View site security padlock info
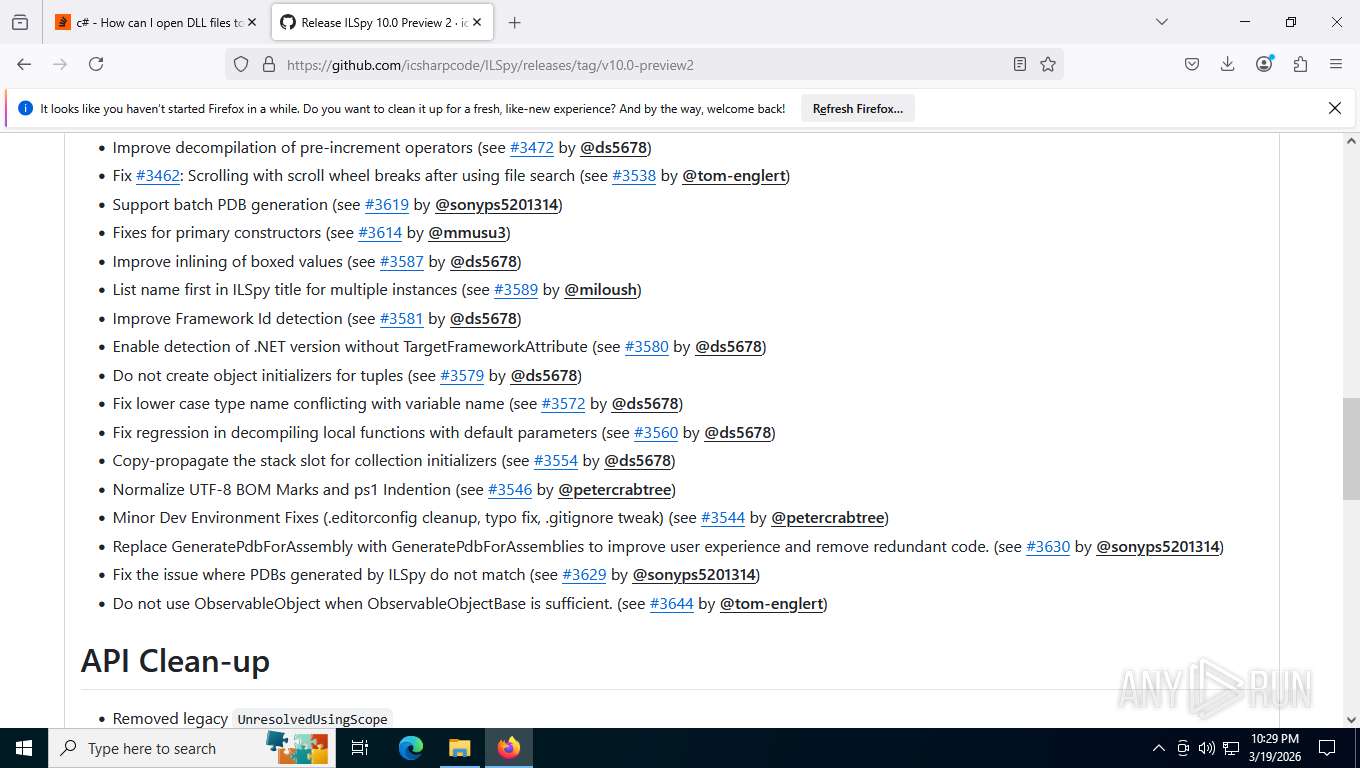The width and height of the screenshot is (1360, 768). pyautogui.click(x=268, y=64)
